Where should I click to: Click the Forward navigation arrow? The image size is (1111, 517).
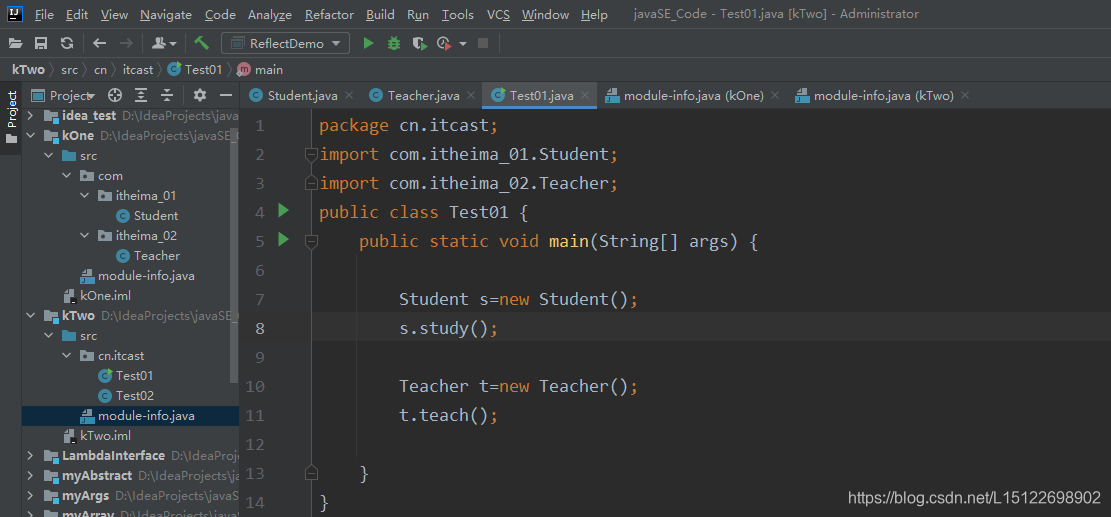126,43
